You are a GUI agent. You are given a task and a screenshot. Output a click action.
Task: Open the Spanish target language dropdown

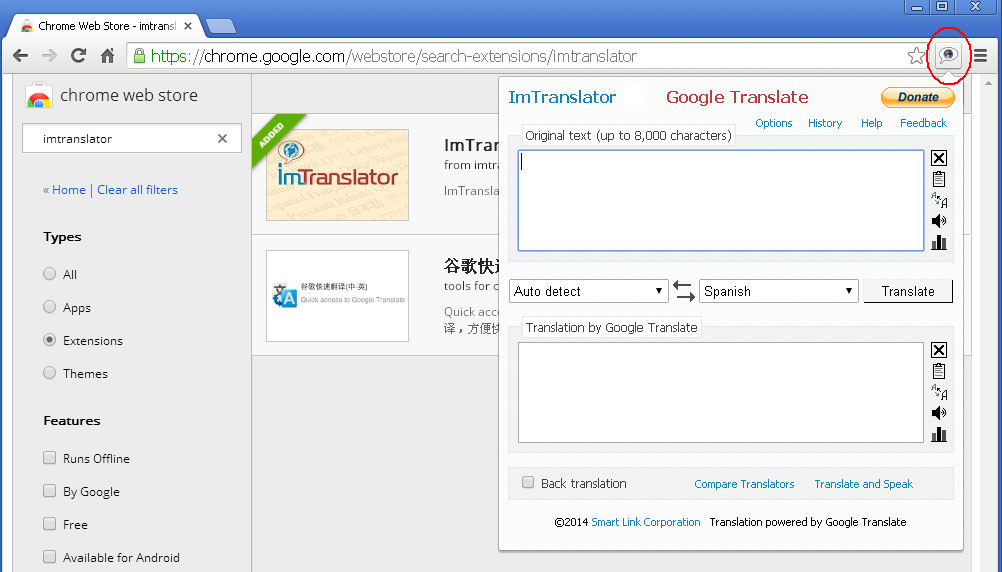(x=778, y=291)
